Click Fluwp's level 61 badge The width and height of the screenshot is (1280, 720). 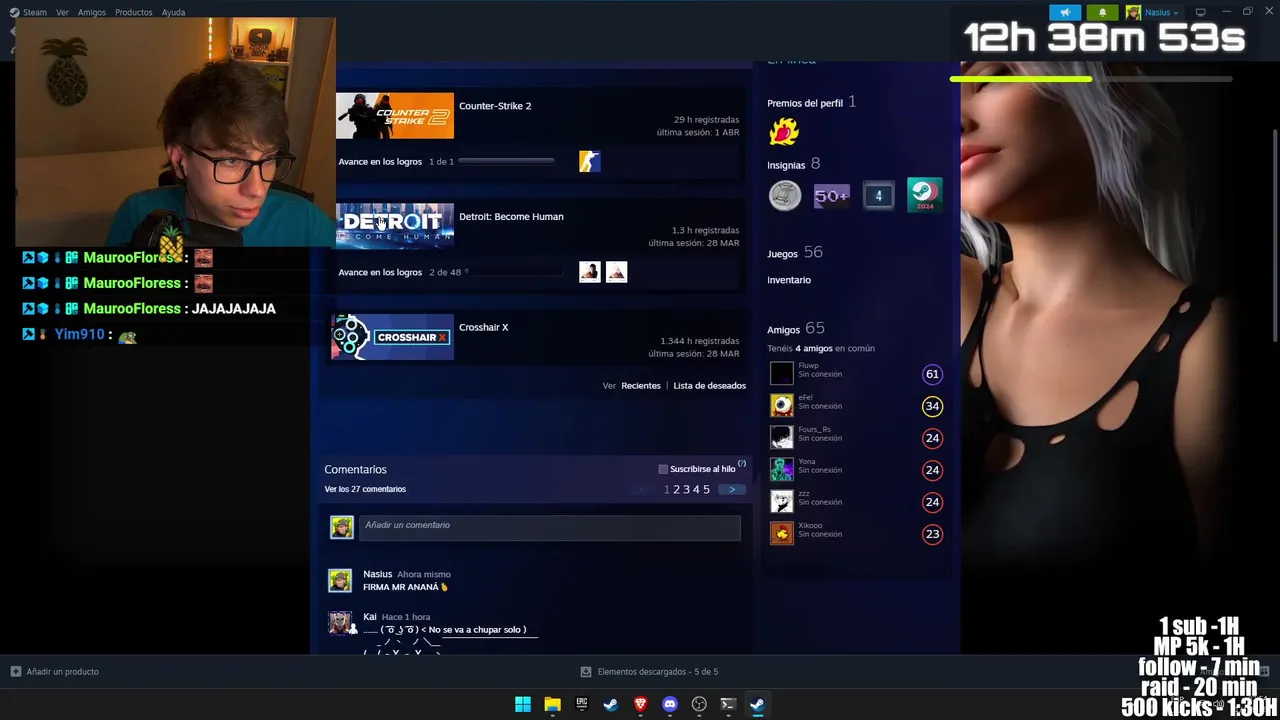coord(932,374)
